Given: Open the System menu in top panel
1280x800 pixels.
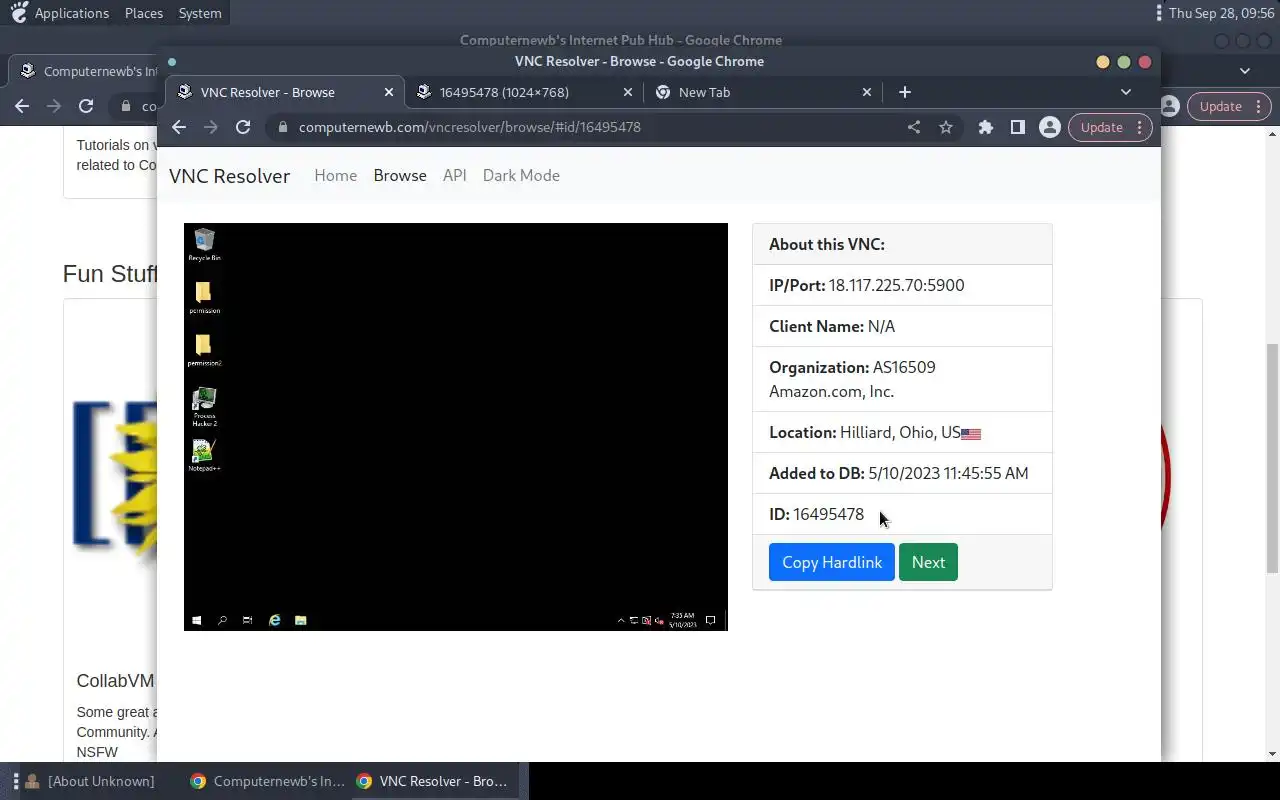Looking at the screenshot, I should 200,13.
